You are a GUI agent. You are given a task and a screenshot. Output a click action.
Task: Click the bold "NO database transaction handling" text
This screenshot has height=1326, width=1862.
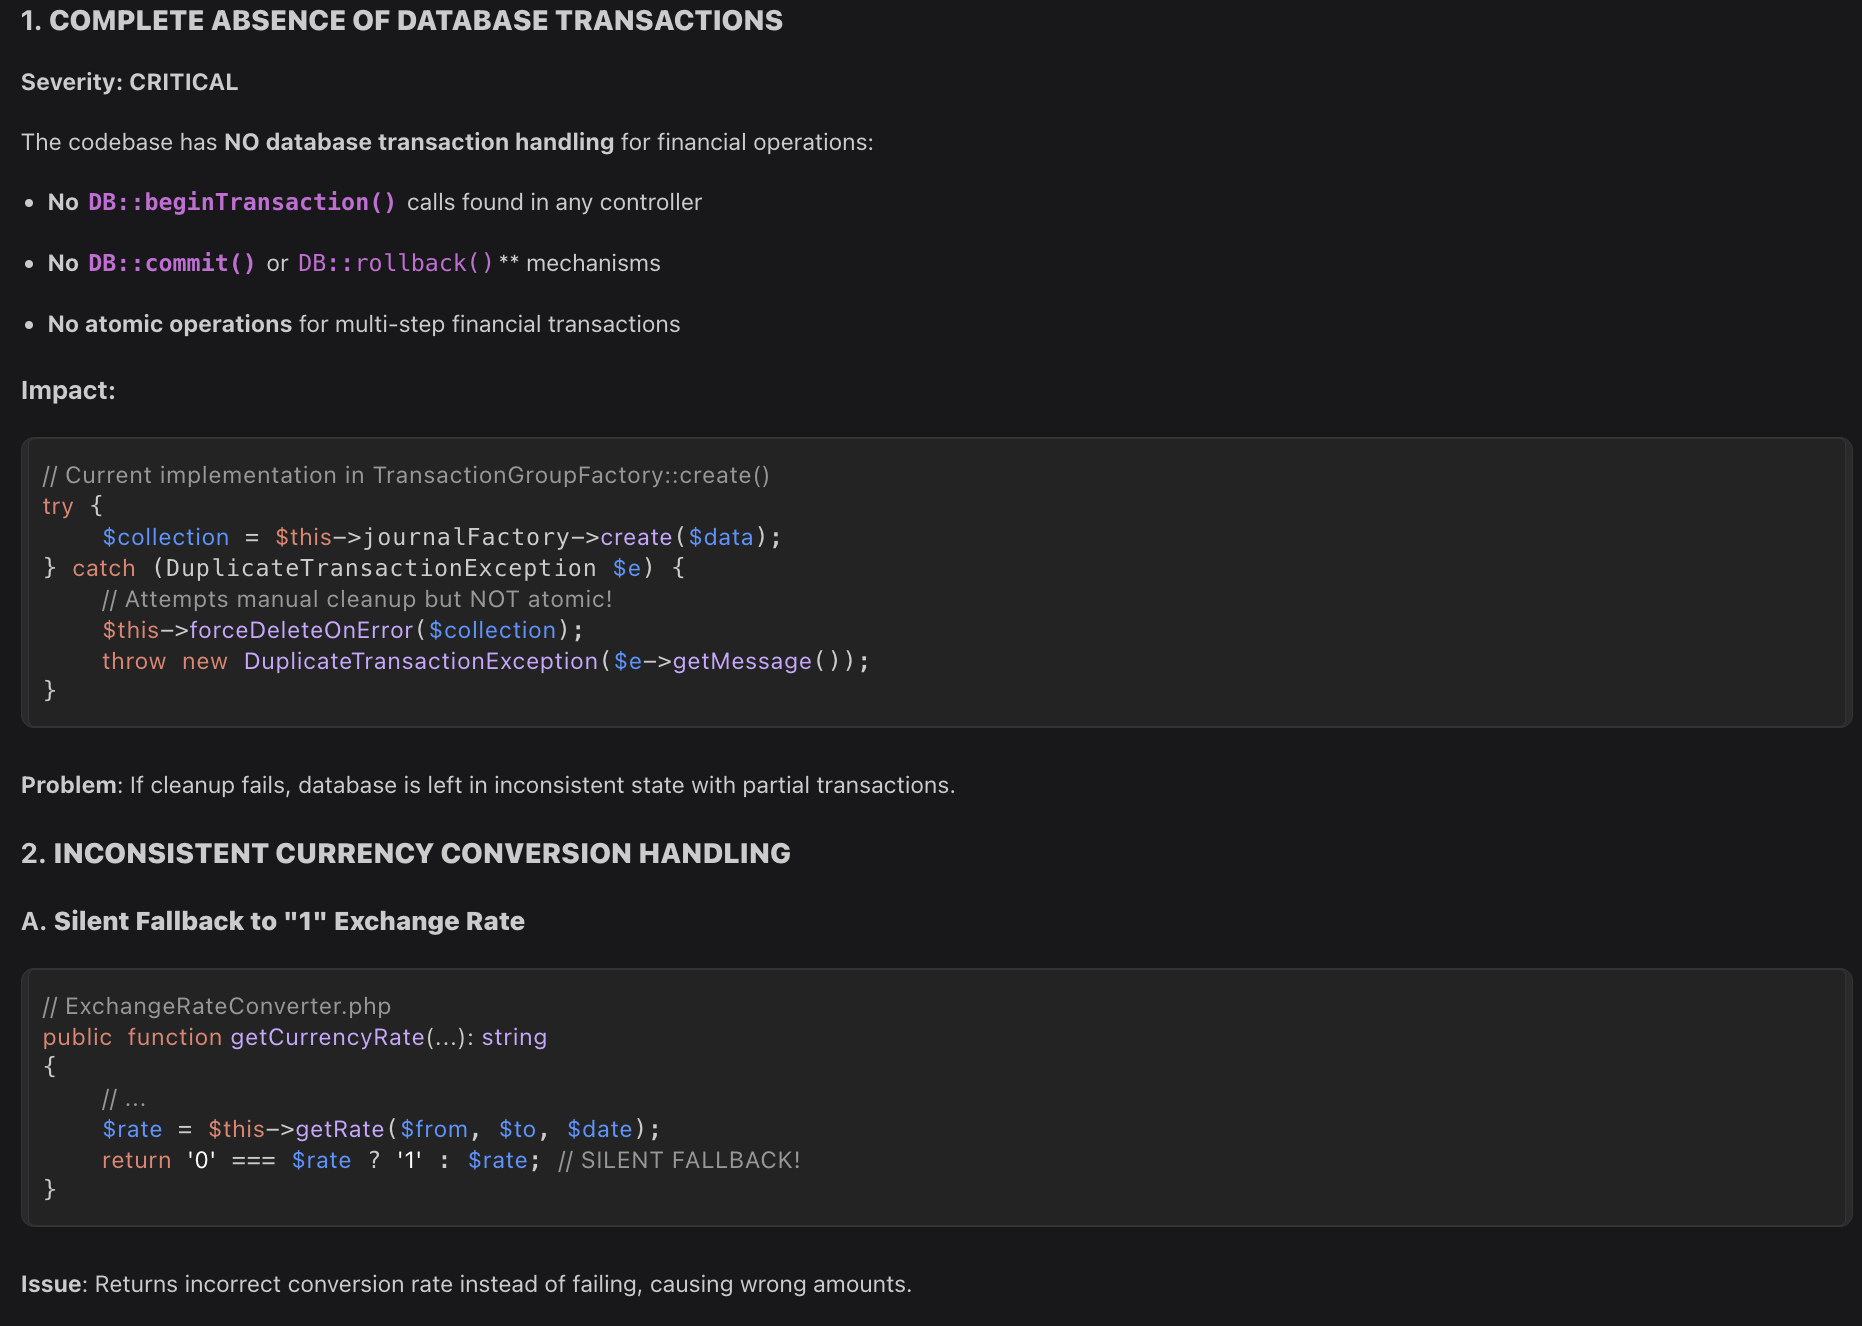(x=418, y=142)
